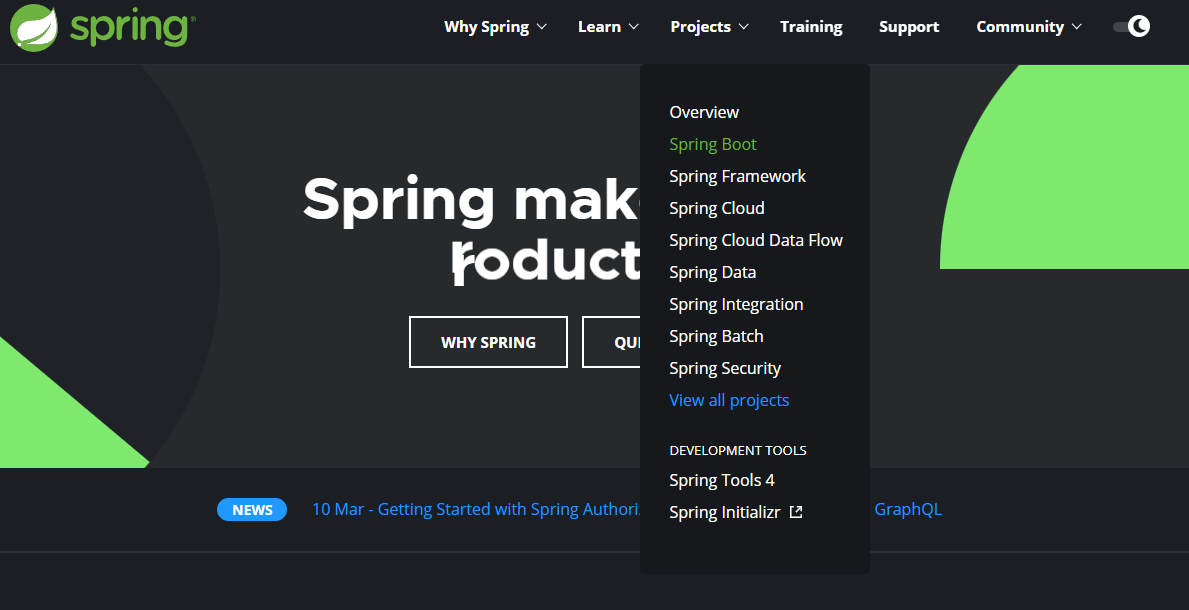Go to Spring Security project
This screenshot has width=1189, height=610.
[x=725, y=368]
